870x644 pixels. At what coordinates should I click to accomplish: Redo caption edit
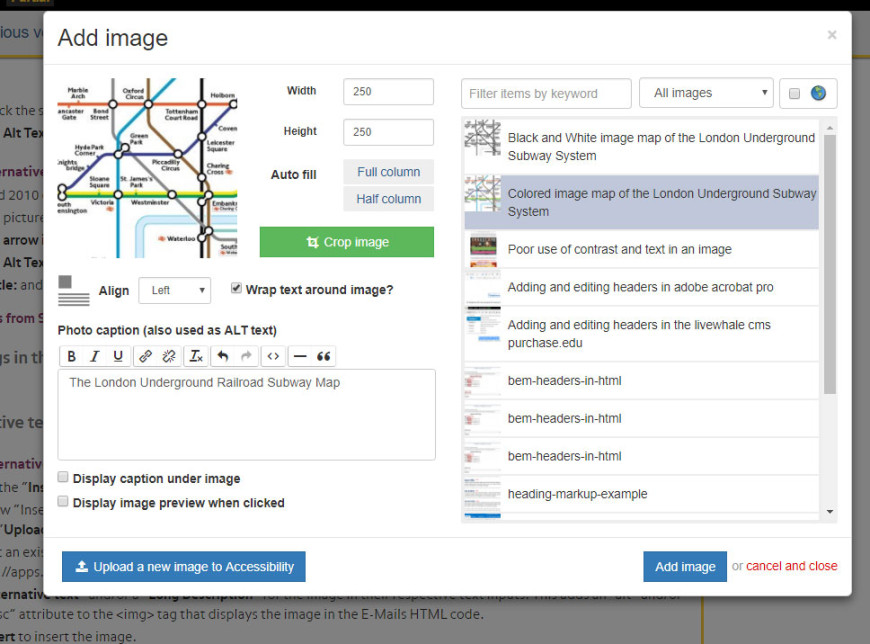(246, 356)
